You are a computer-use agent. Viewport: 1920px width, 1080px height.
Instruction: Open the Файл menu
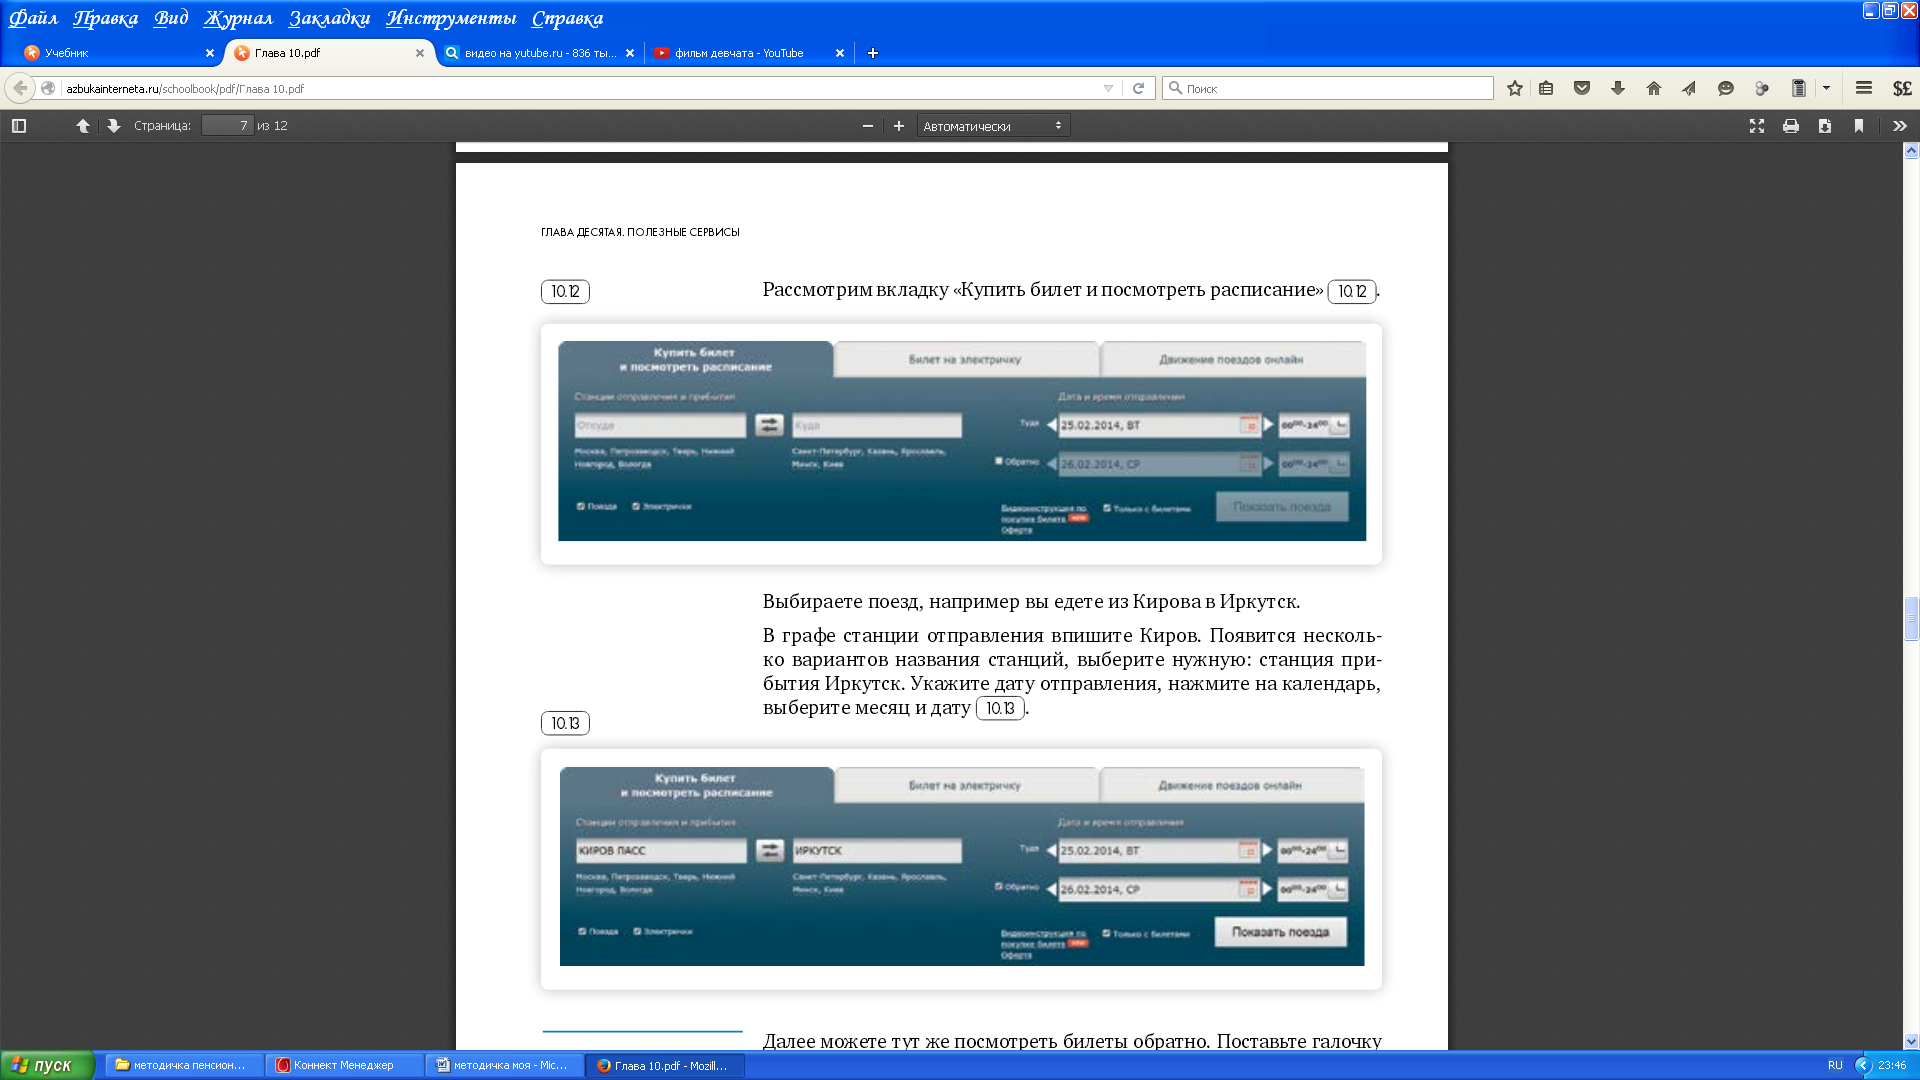tap(33, 18)
